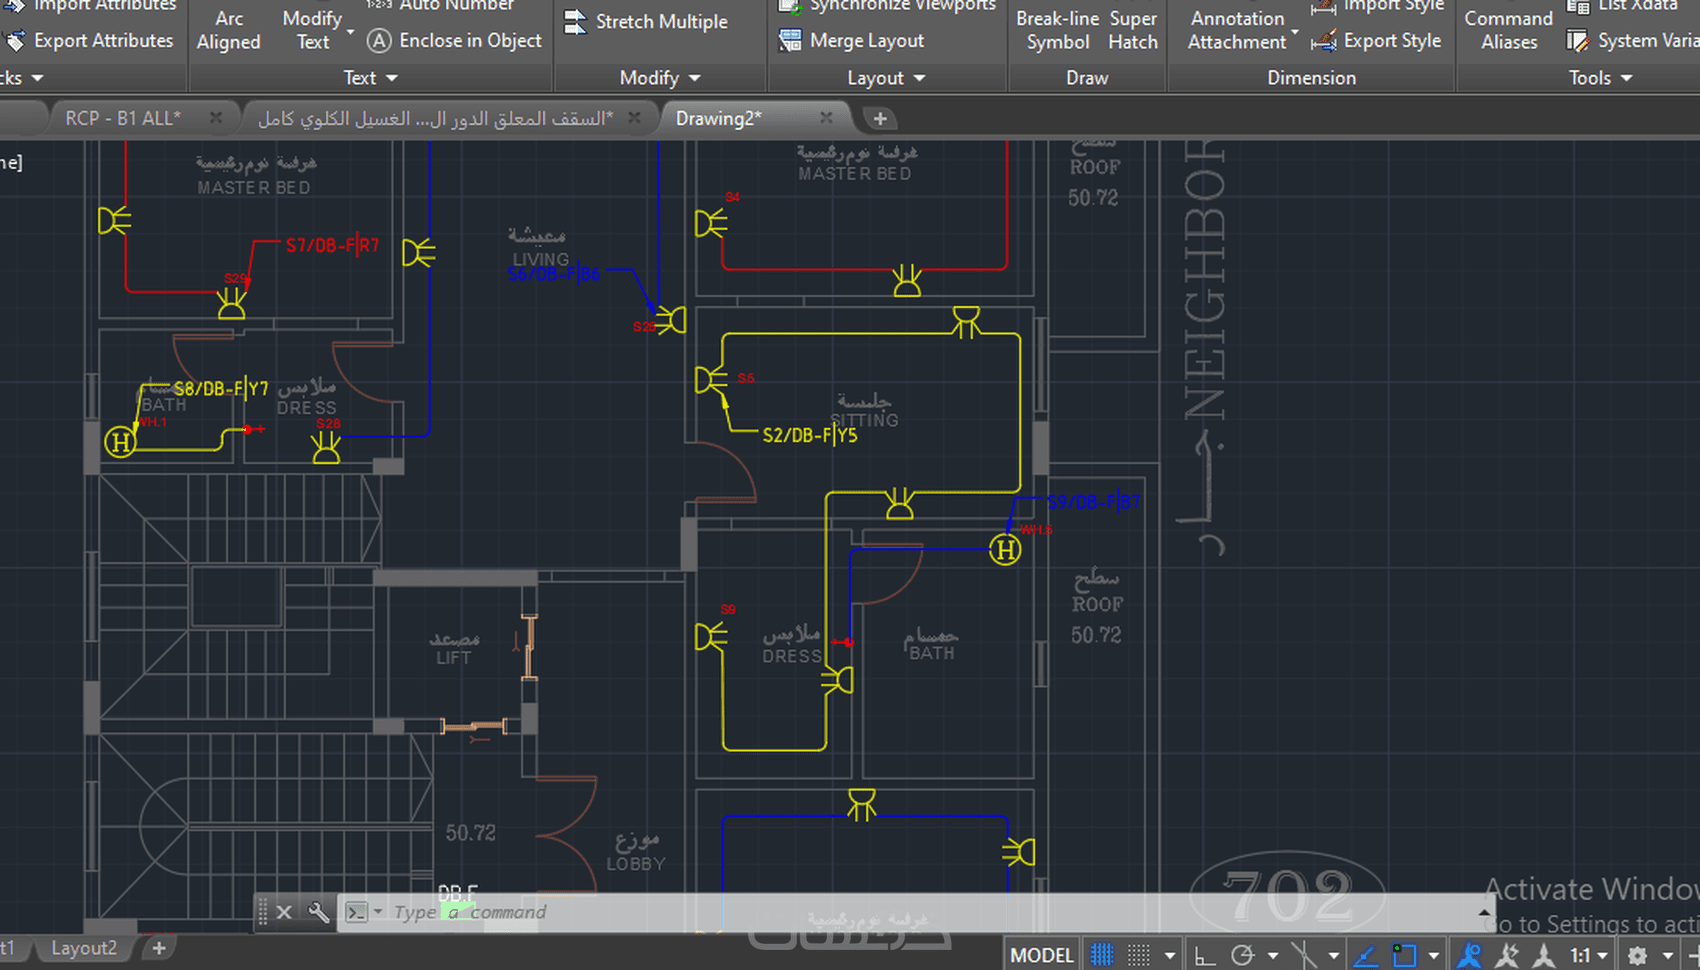The image size is (1700, 970).
Task: Open the workspace switching gear
Action: coord(1637,956)
